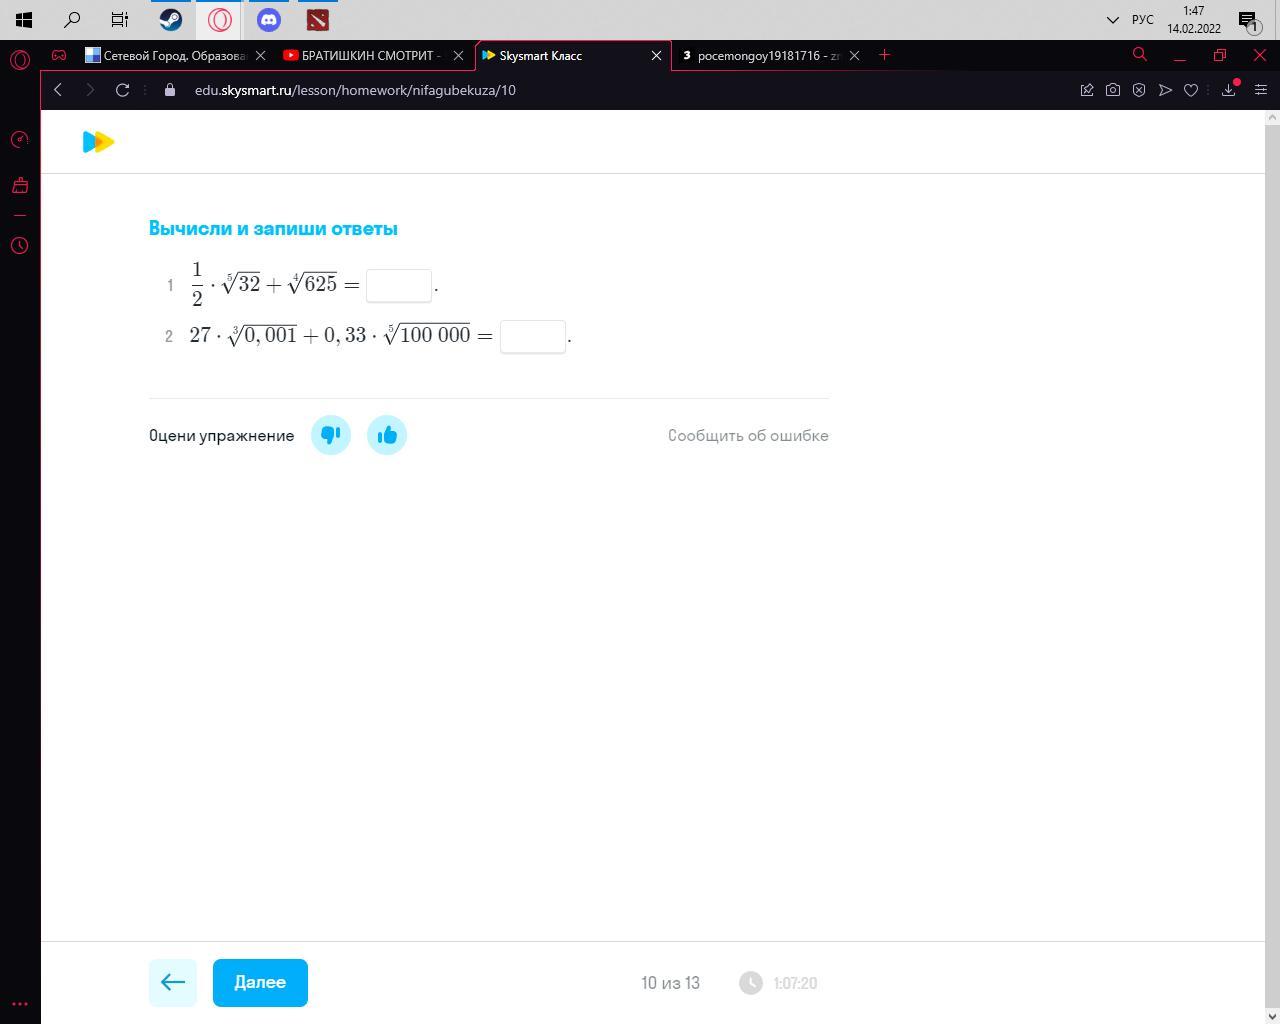Switch the РУС keyboard language indicator

(x=1142, y=19)
